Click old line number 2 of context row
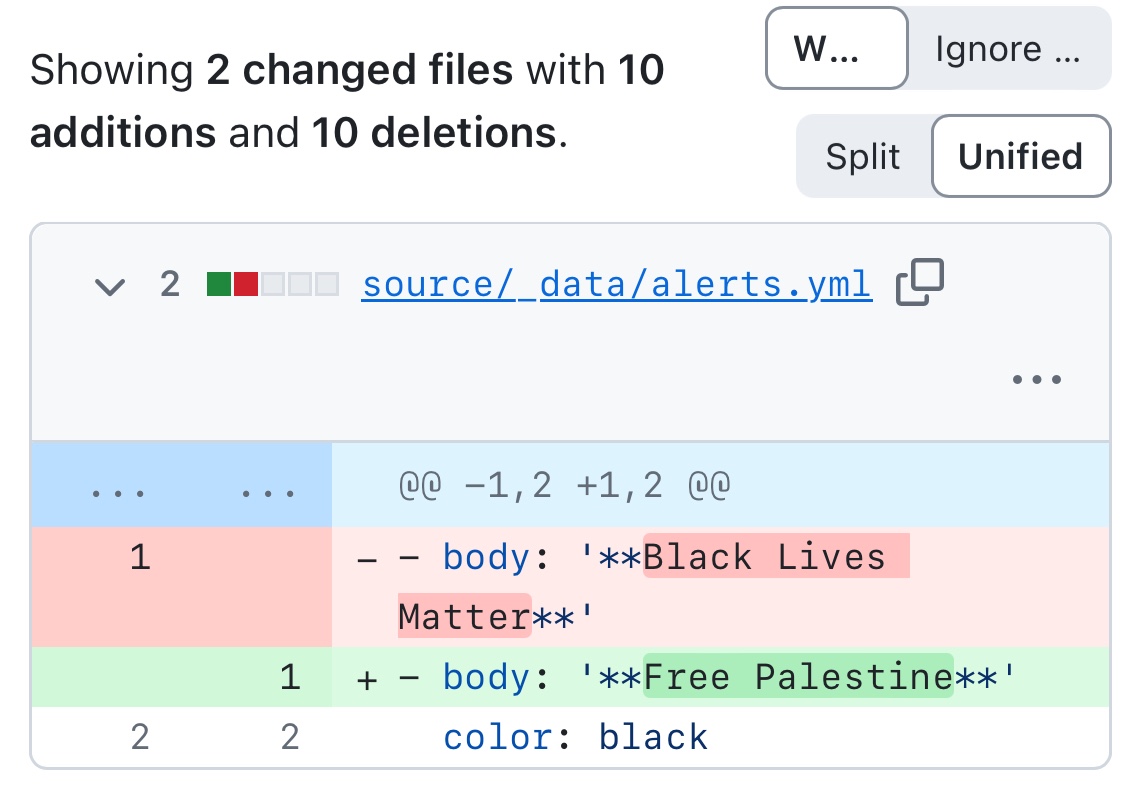Viewport: 1127px width, 789px height. (x=140, y=737)
